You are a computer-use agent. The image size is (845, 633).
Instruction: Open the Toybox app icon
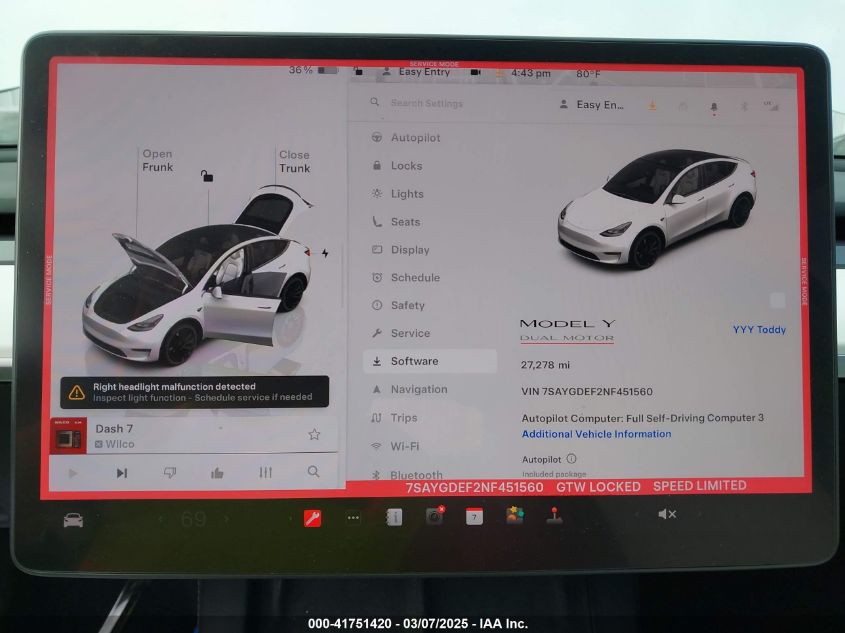coord(514,516)
